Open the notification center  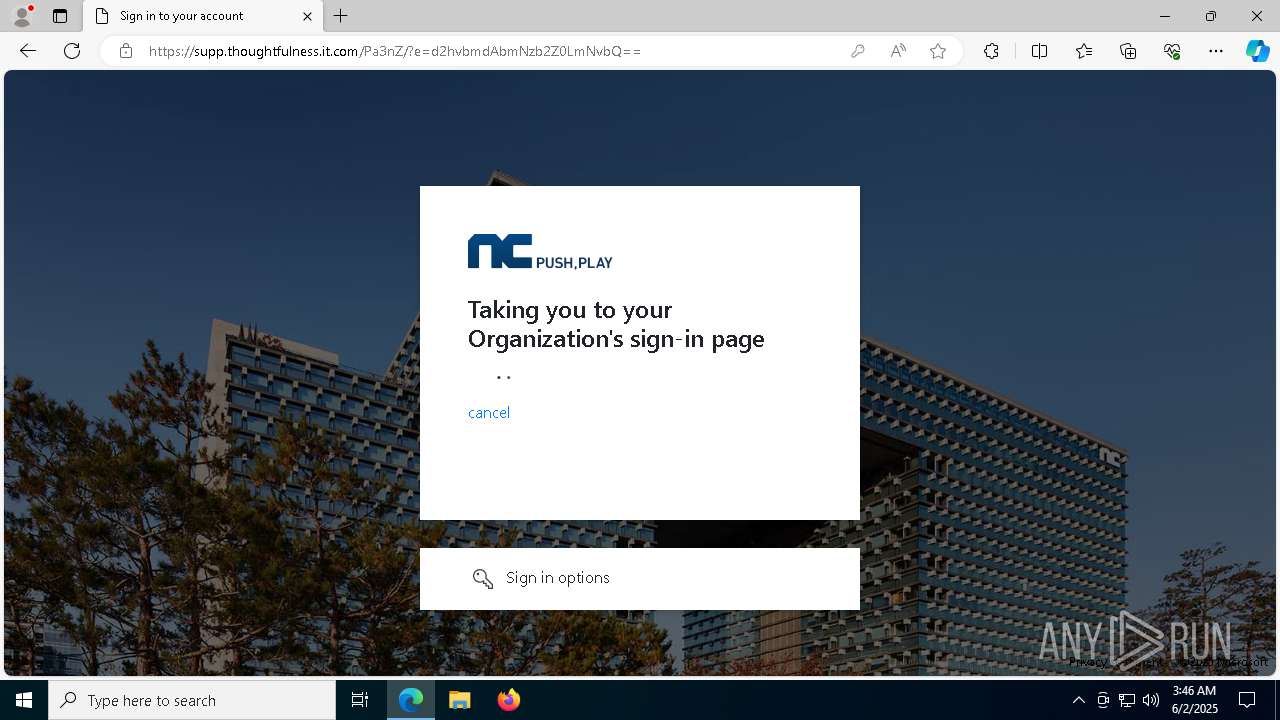[x=1247, y=700]
